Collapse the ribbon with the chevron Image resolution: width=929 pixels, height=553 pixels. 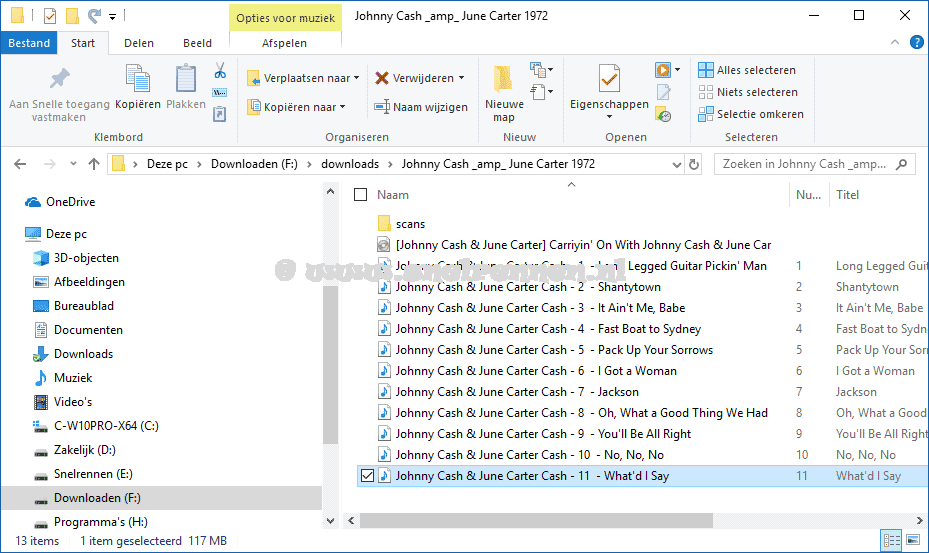[x=895, y=42]
